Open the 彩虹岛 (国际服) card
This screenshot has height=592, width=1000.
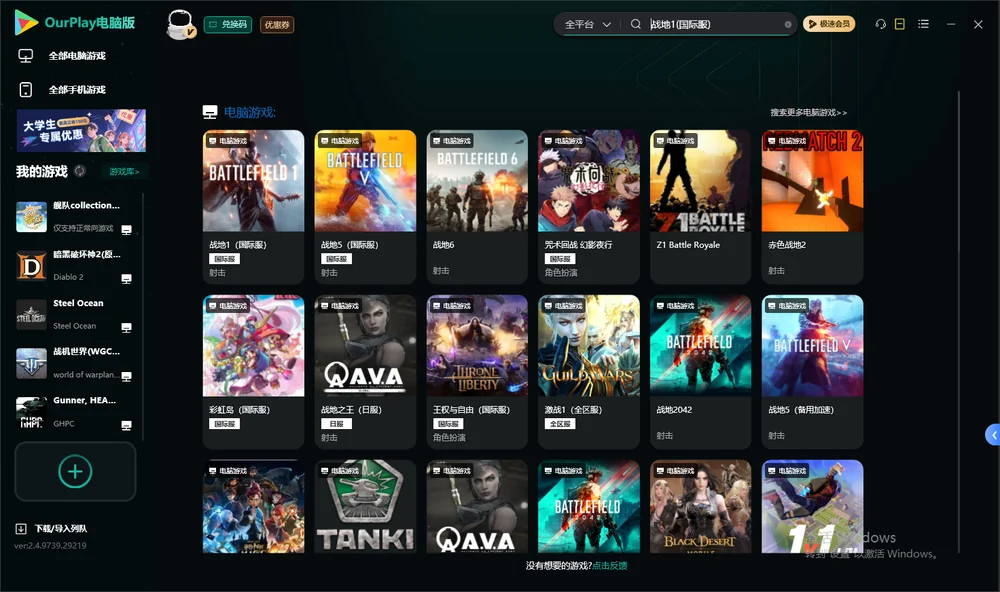(253, 372)
